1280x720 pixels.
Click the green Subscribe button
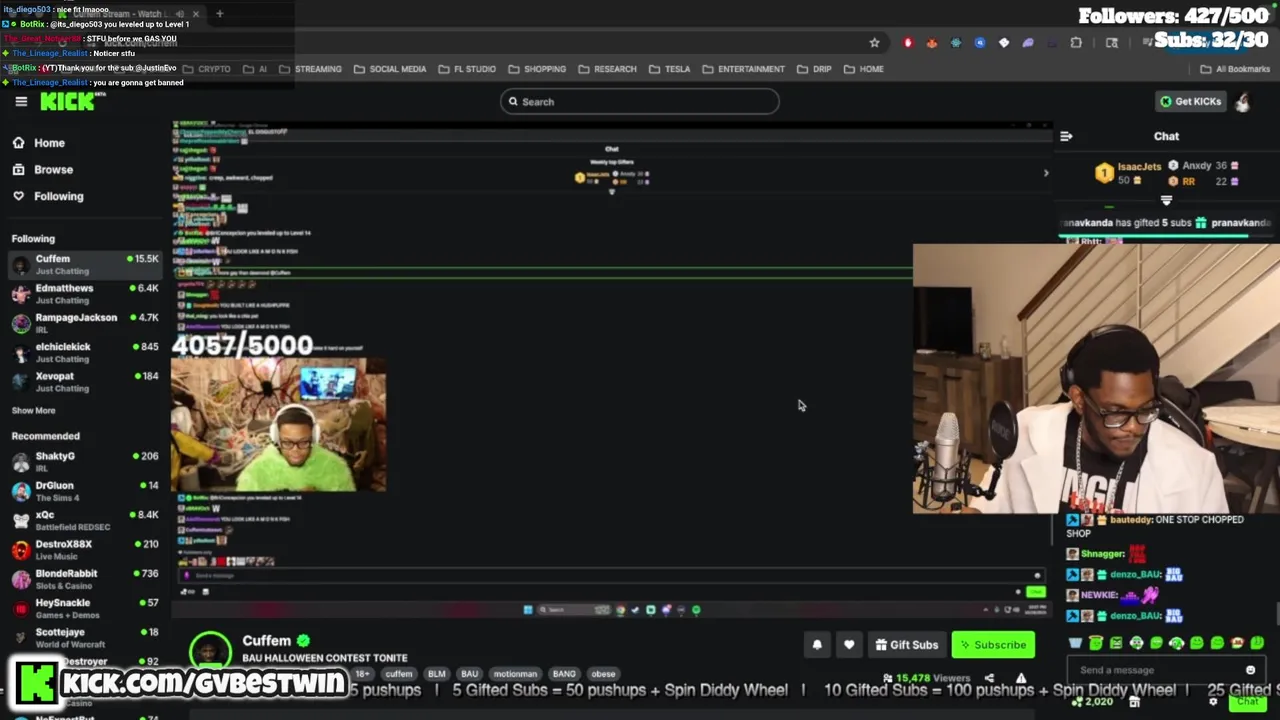click(993, 645)
